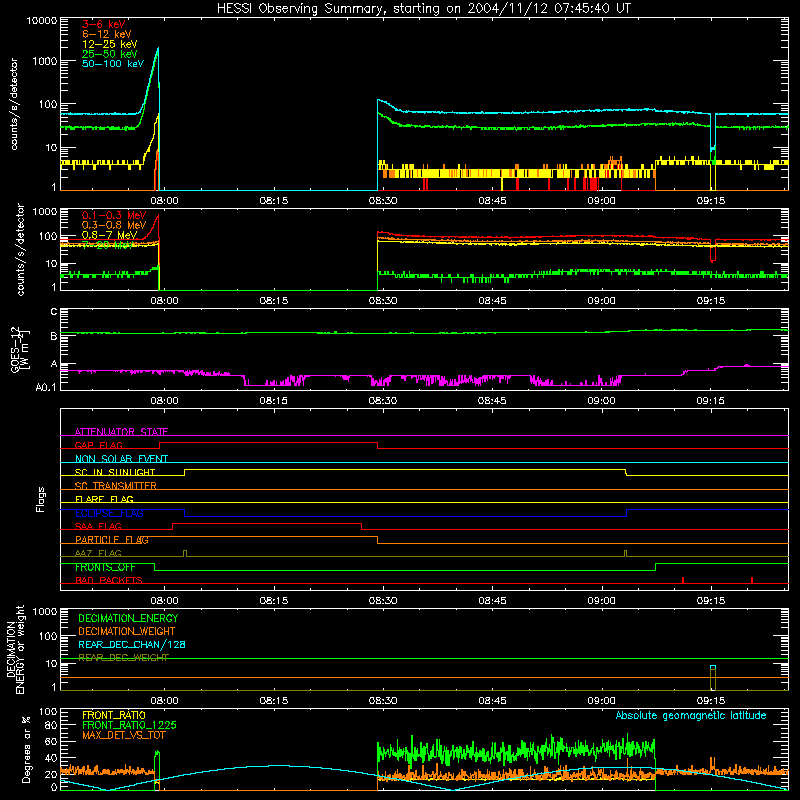Select the 08:45 tick under the decimation panel

coord(492,700)
